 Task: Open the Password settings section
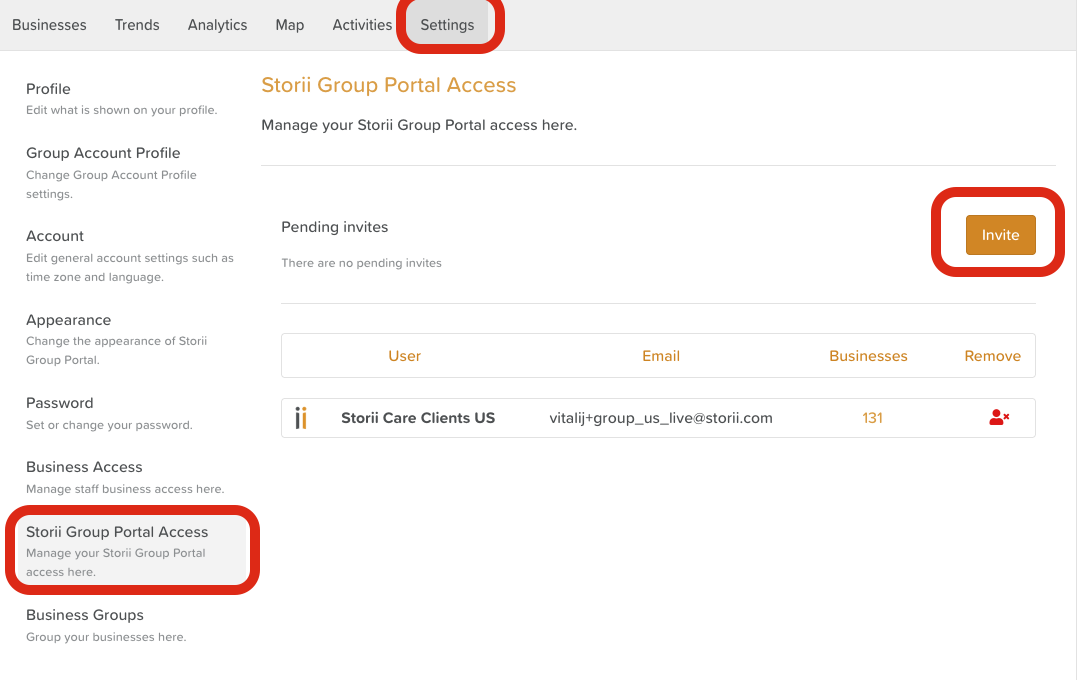point(59,403)
